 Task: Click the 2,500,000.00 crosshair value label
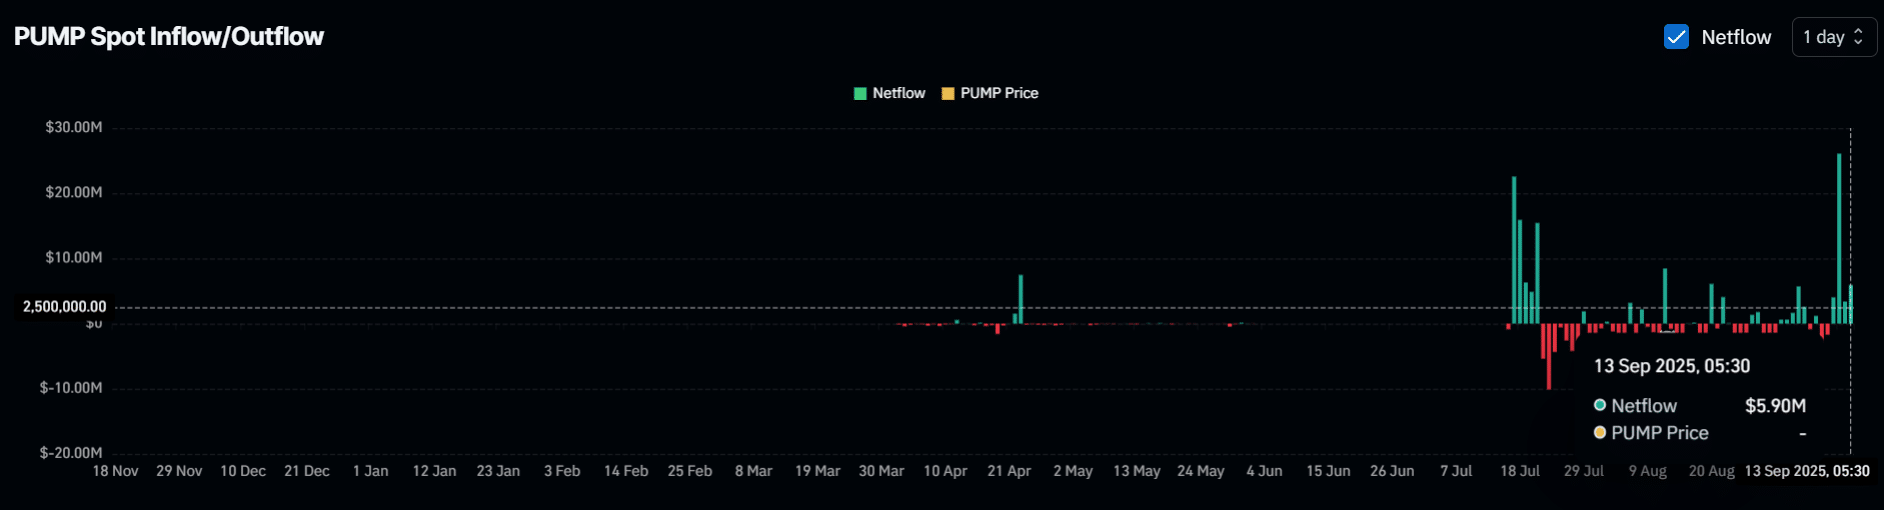pyautogui.click(x=65, y=307)
